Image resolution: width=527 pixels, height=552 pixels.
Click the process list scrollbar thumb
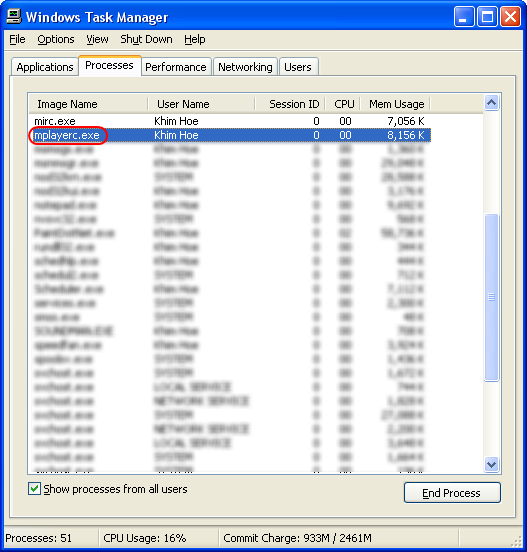(x=491, y=297)
